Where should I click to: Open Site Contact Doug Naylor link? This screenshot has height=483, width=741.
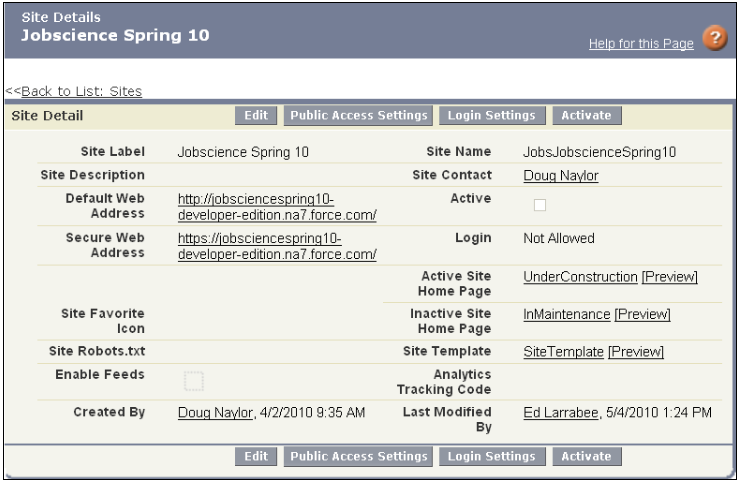click(561, 175)
